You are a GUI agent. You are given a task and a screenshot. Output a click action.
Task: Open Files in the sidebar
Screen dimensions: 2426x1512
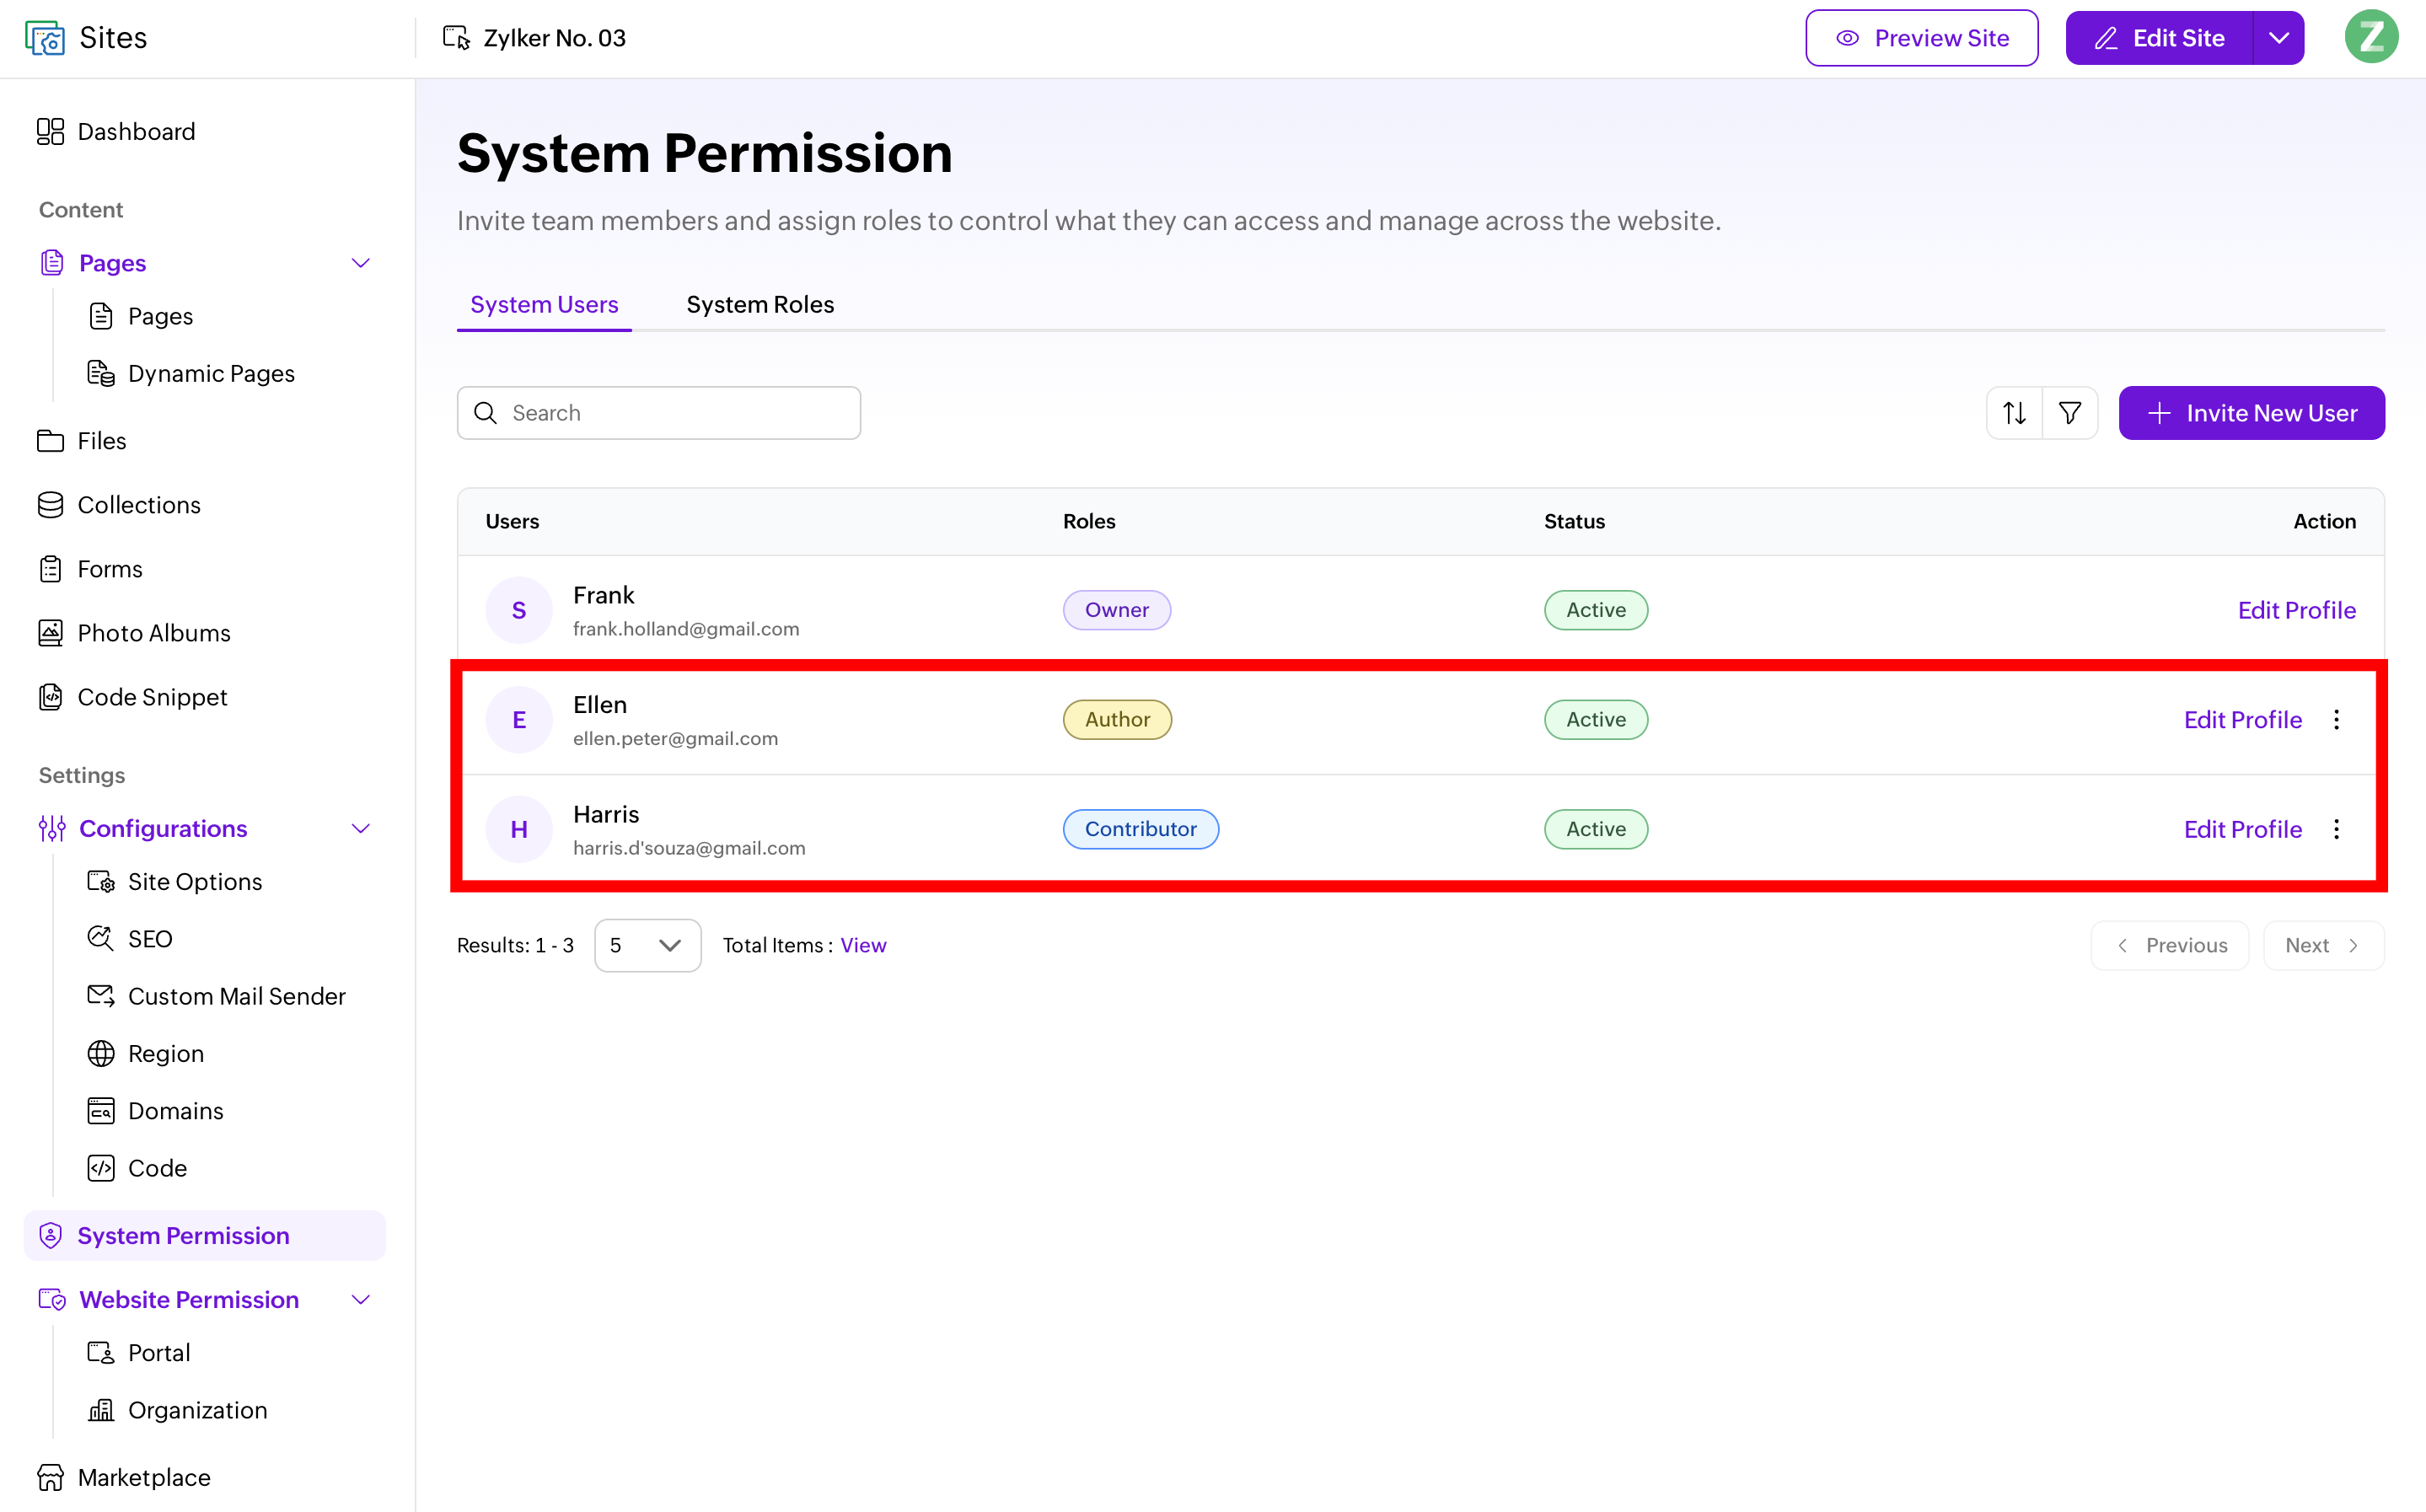[x=82, y=441]
